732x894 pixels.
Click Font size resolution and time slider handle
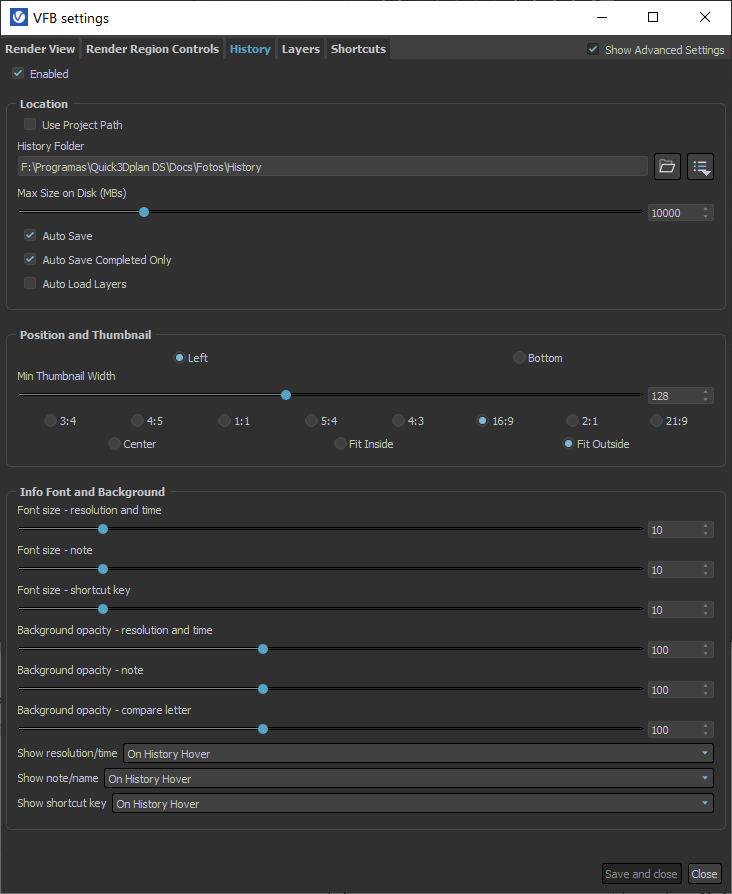coord(103,529)
